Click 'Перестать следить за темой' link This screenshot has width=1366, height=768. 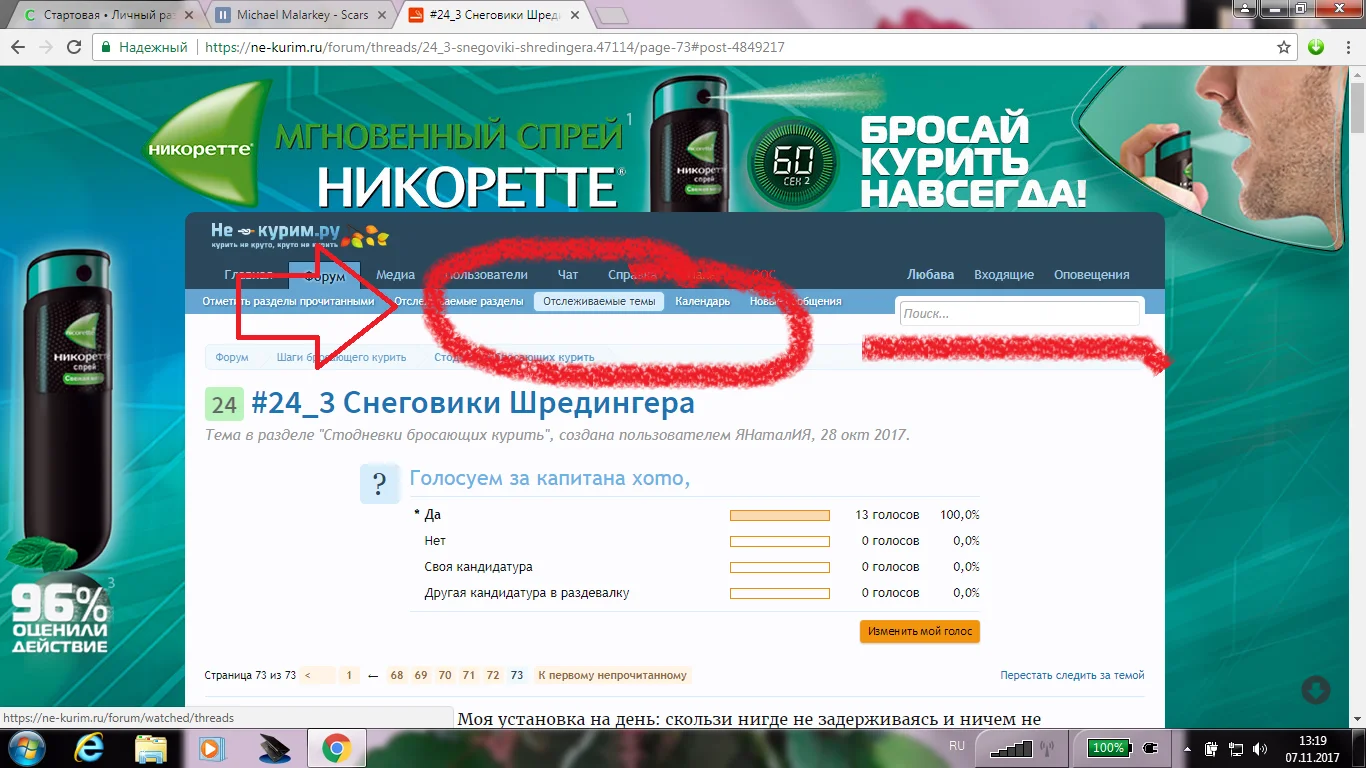pyautogui.click(x=1071, y=675)
